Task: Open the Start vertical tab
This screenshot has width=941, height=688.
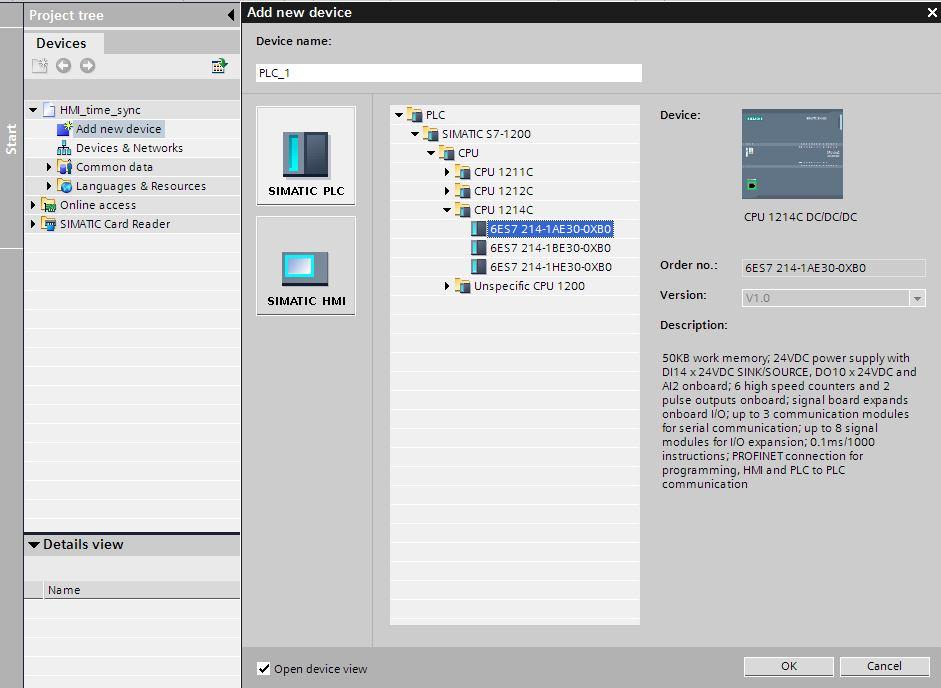Action: [11, 139]
